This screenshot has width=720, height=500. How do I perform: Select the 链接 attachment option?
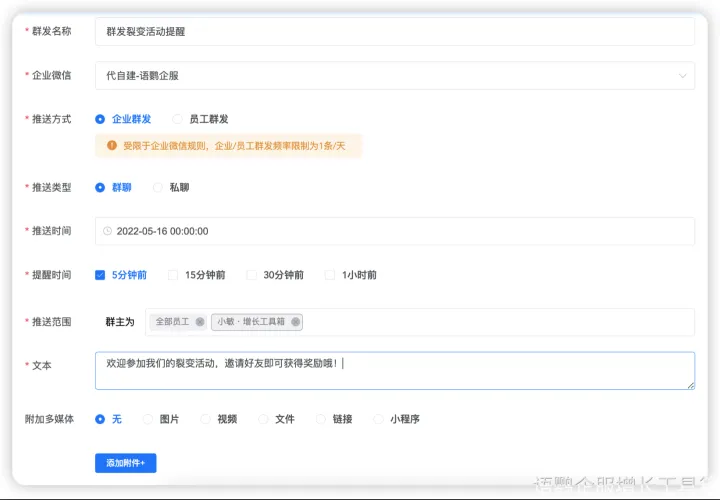321,419
